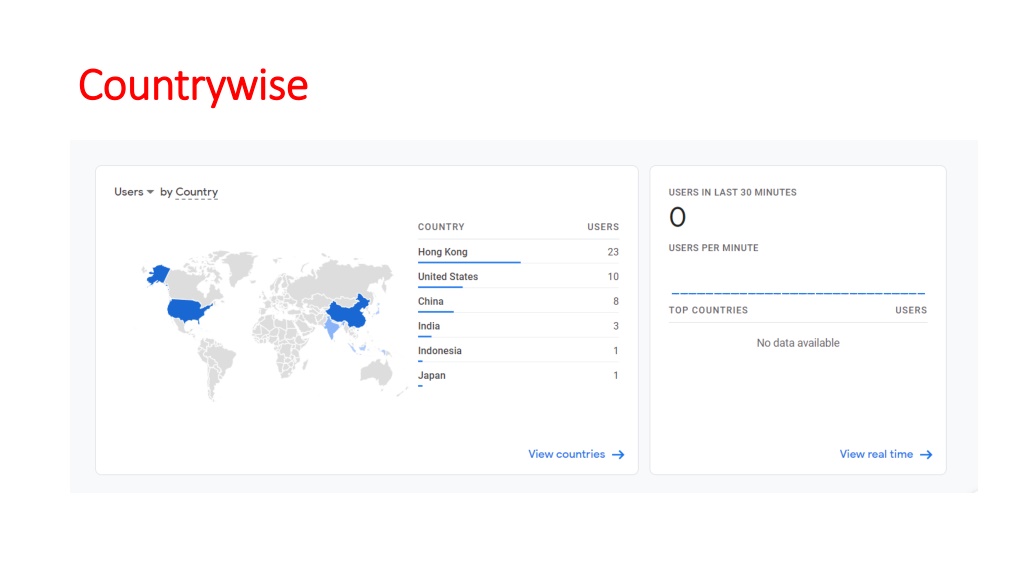Viewport: 1024px width, 576px height.
Task: Click Alaska on the world map
Action: coord(157,274)
